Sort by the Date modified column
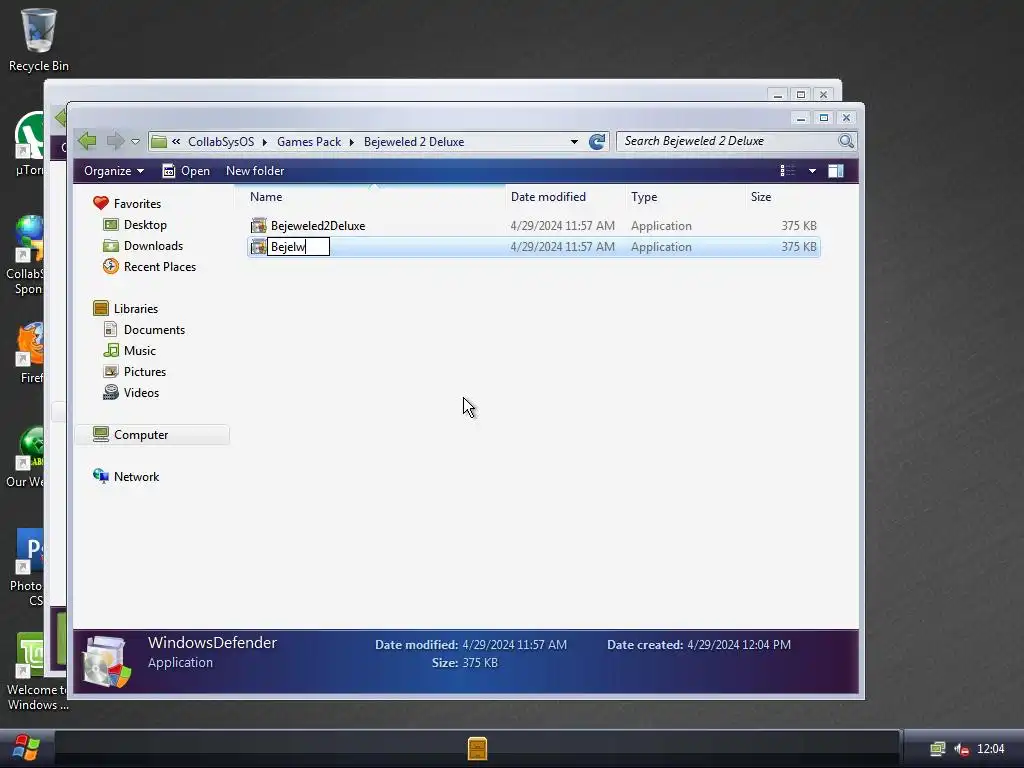 coord(566,197)
